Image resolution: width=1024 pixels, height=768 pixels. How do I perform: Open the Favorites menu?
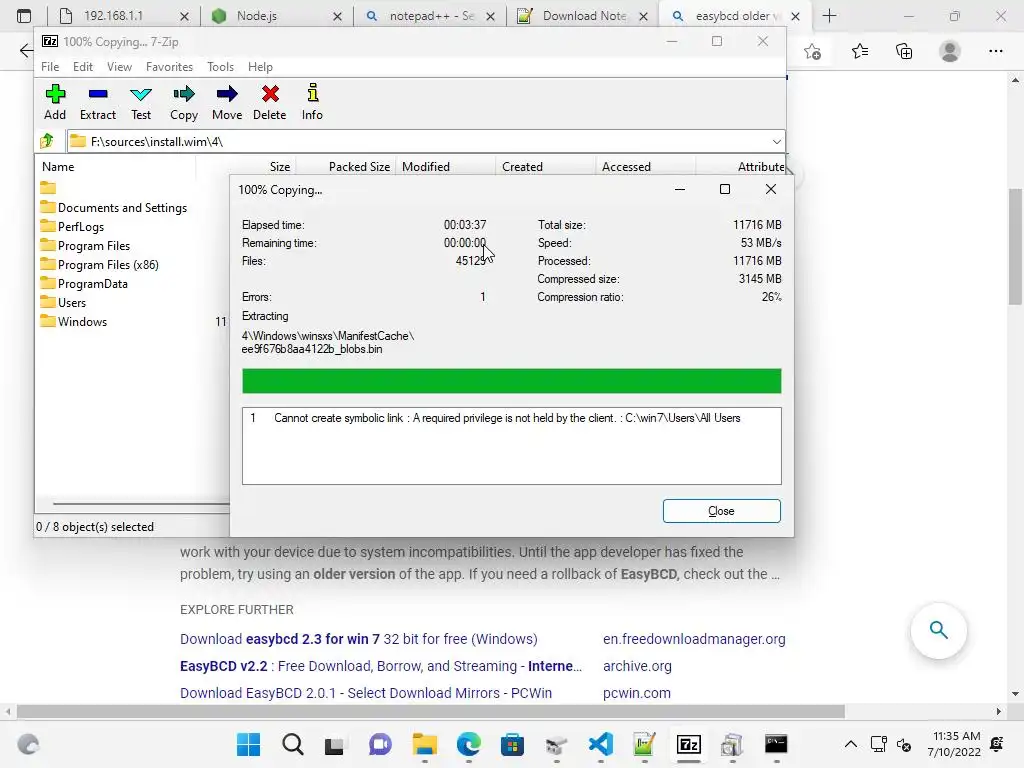coord(169,67)
